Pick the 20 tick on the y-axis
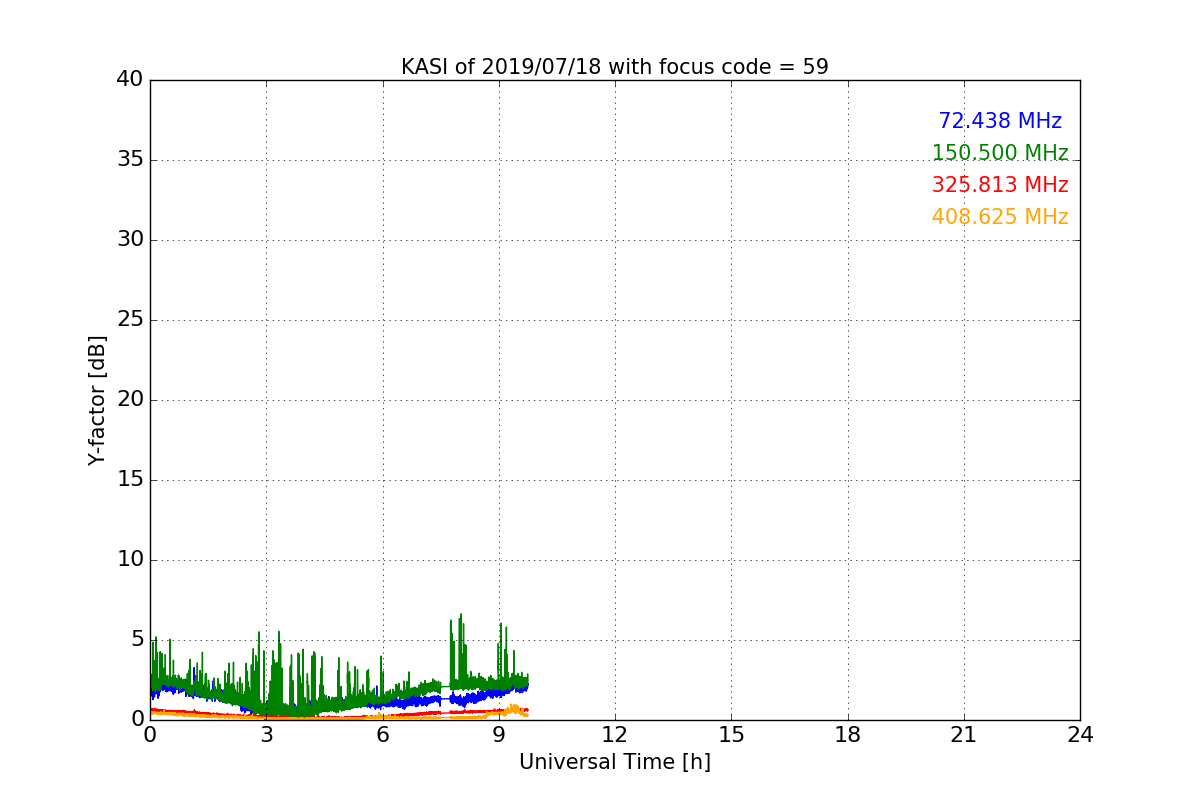 point(129,400)
